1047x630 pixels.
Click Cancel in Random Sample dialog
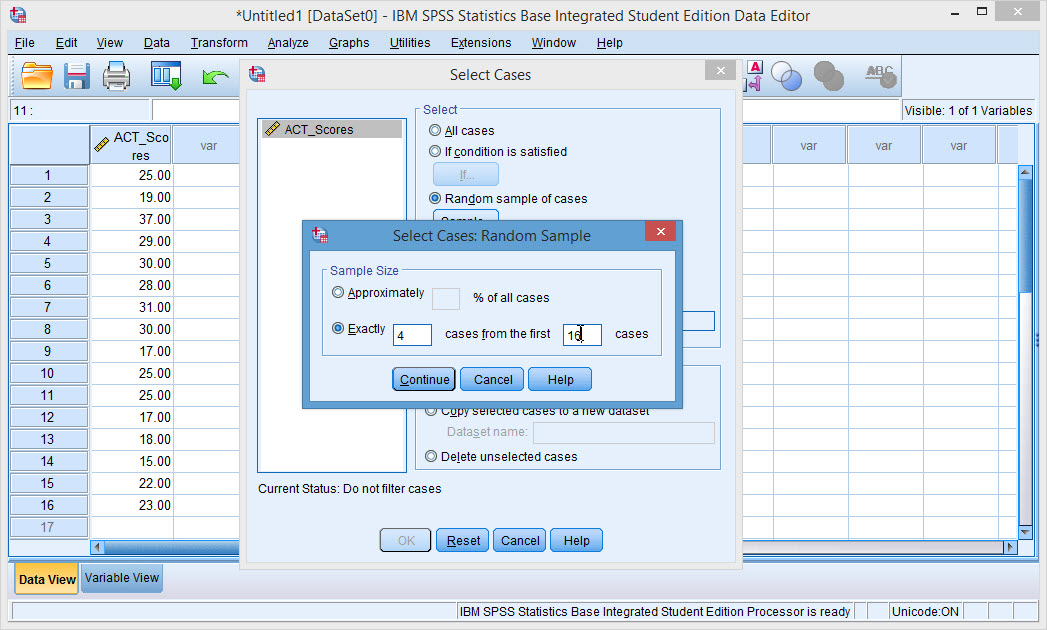(493, 379)
